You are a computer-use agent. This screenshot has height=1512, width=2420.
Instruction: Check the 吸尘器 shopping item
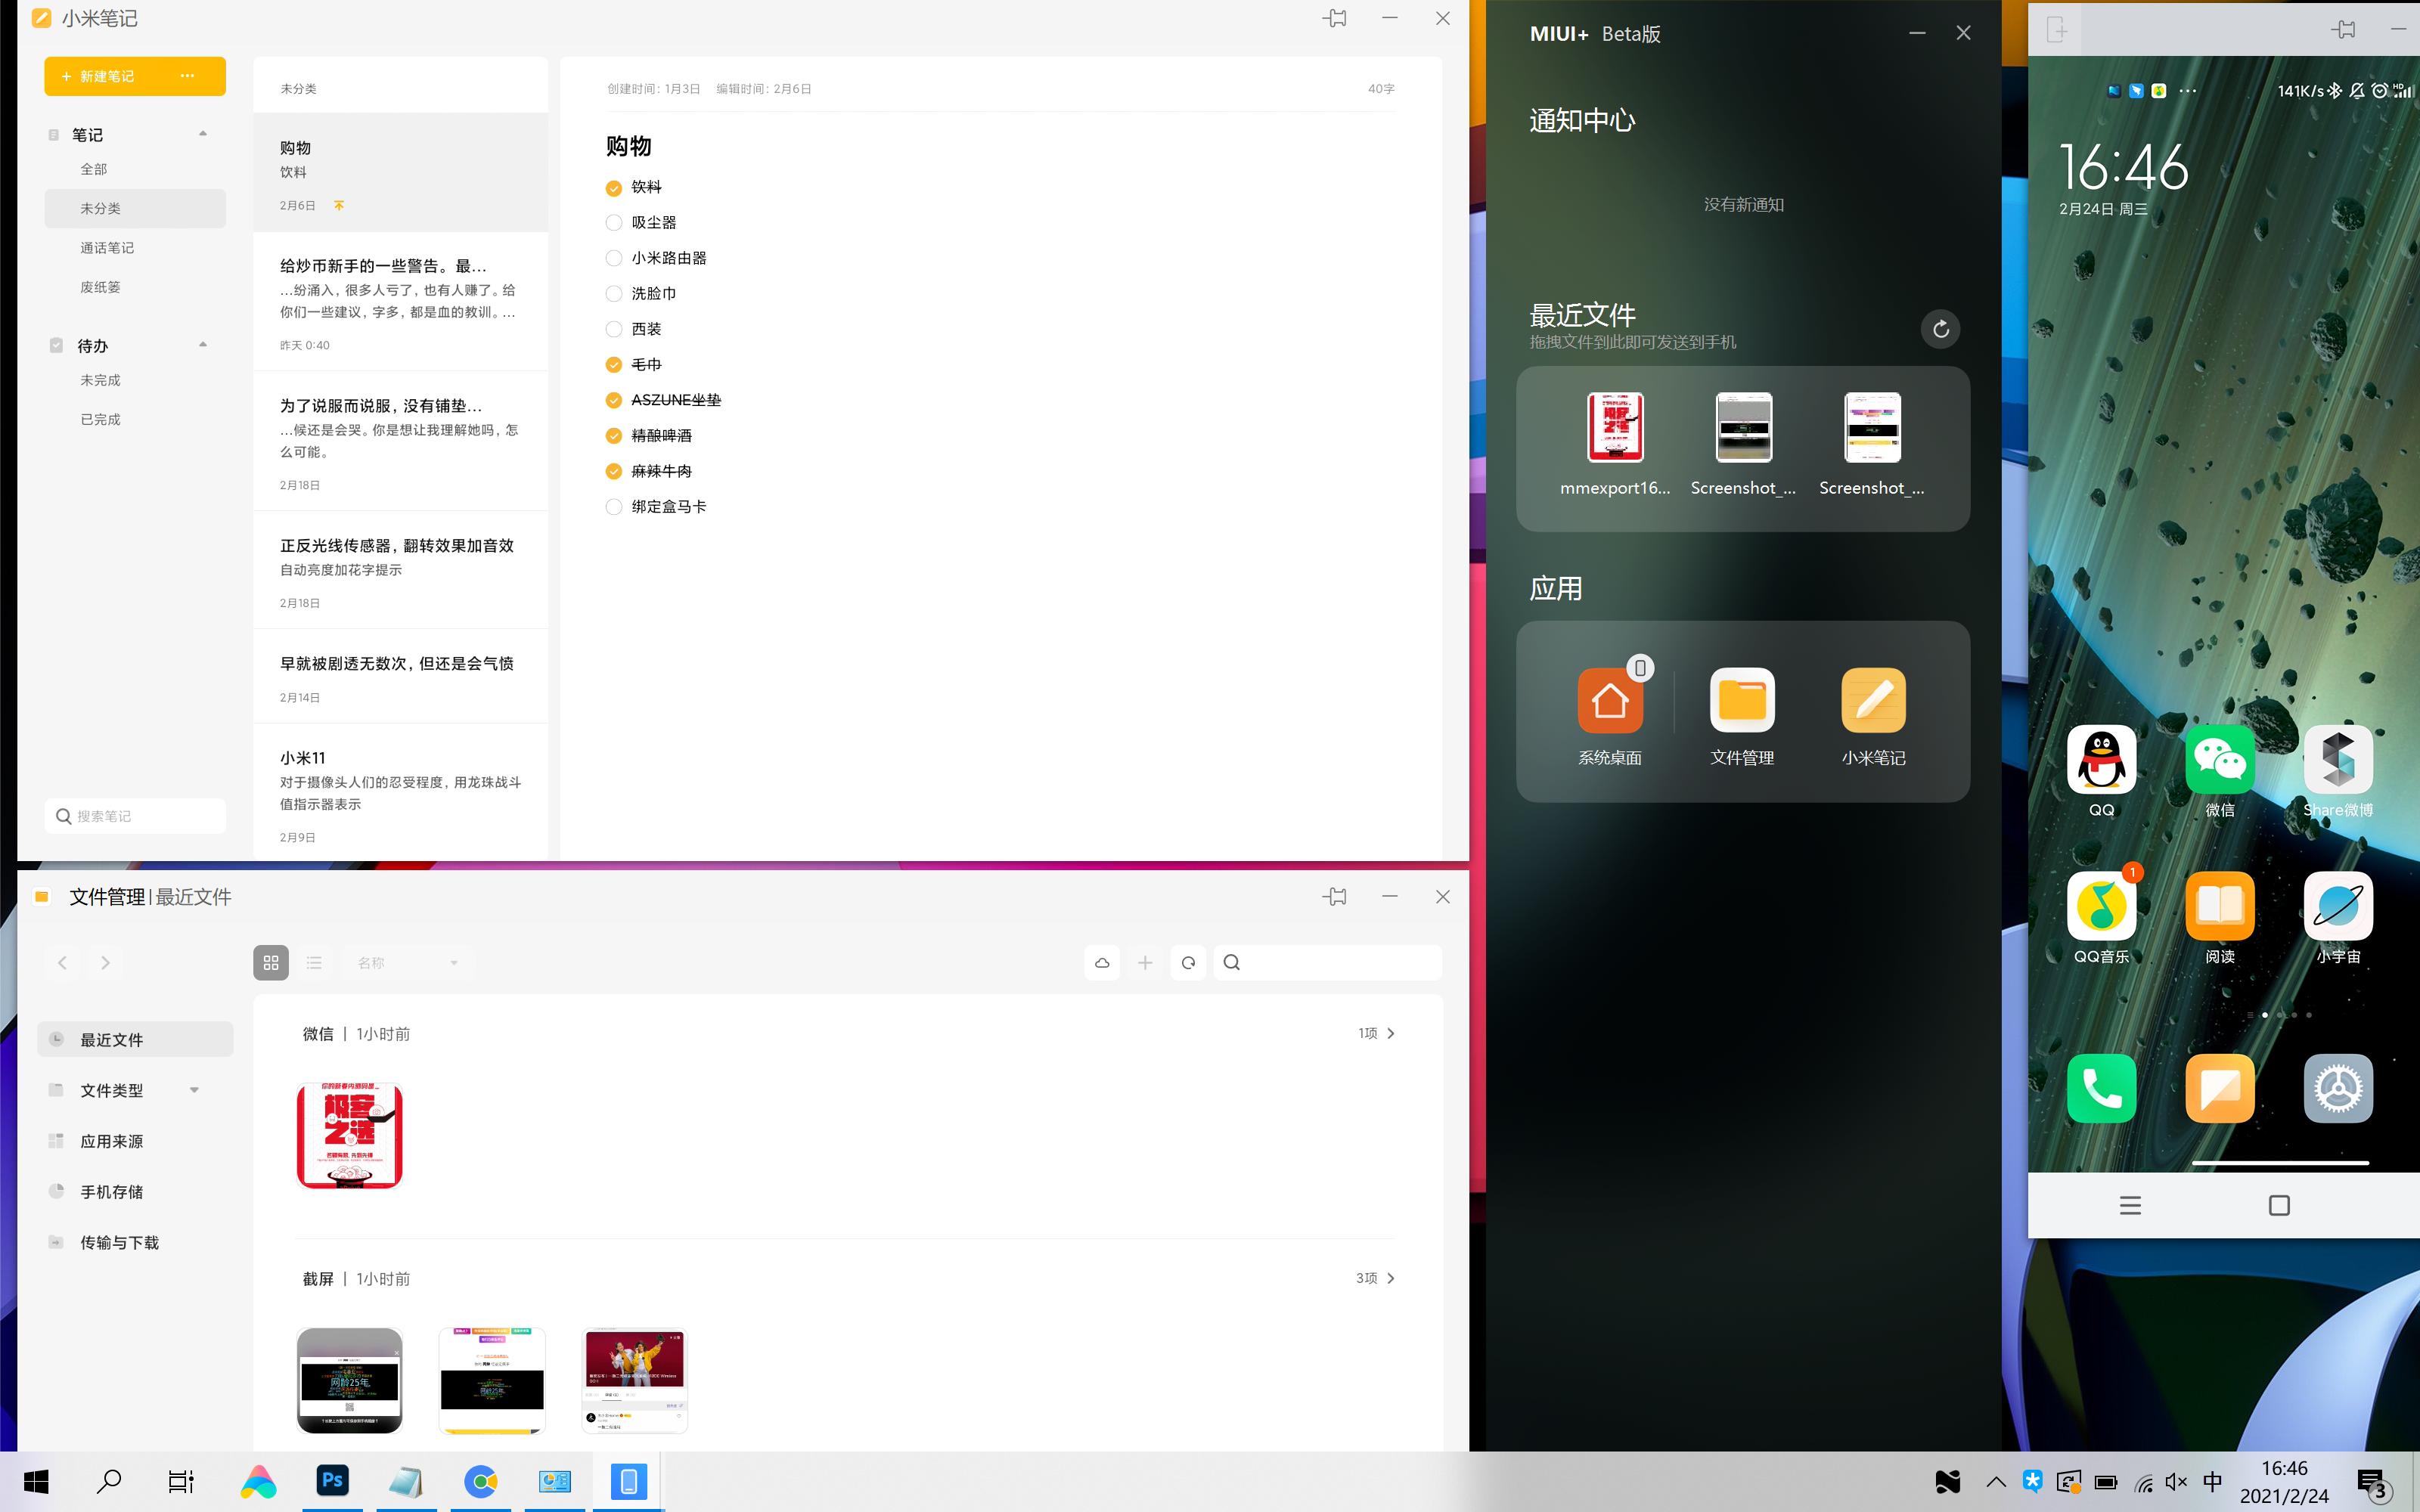(613, 222)
